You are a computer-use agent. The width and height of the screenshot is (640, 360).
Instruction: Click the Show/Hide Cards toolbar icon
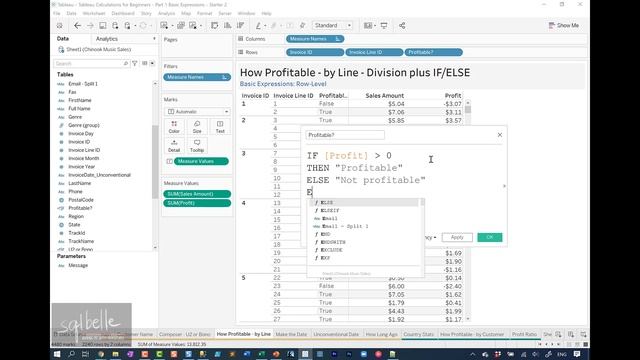[x=368, y=26]
